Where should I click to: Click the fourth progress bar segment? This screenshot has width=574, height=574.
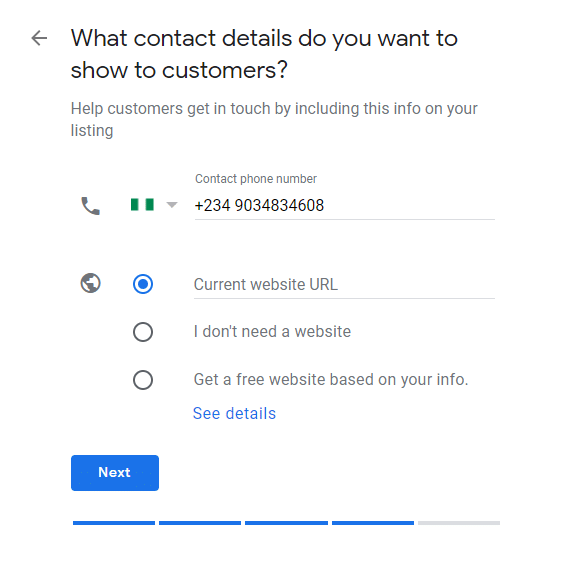coord(373,523)
